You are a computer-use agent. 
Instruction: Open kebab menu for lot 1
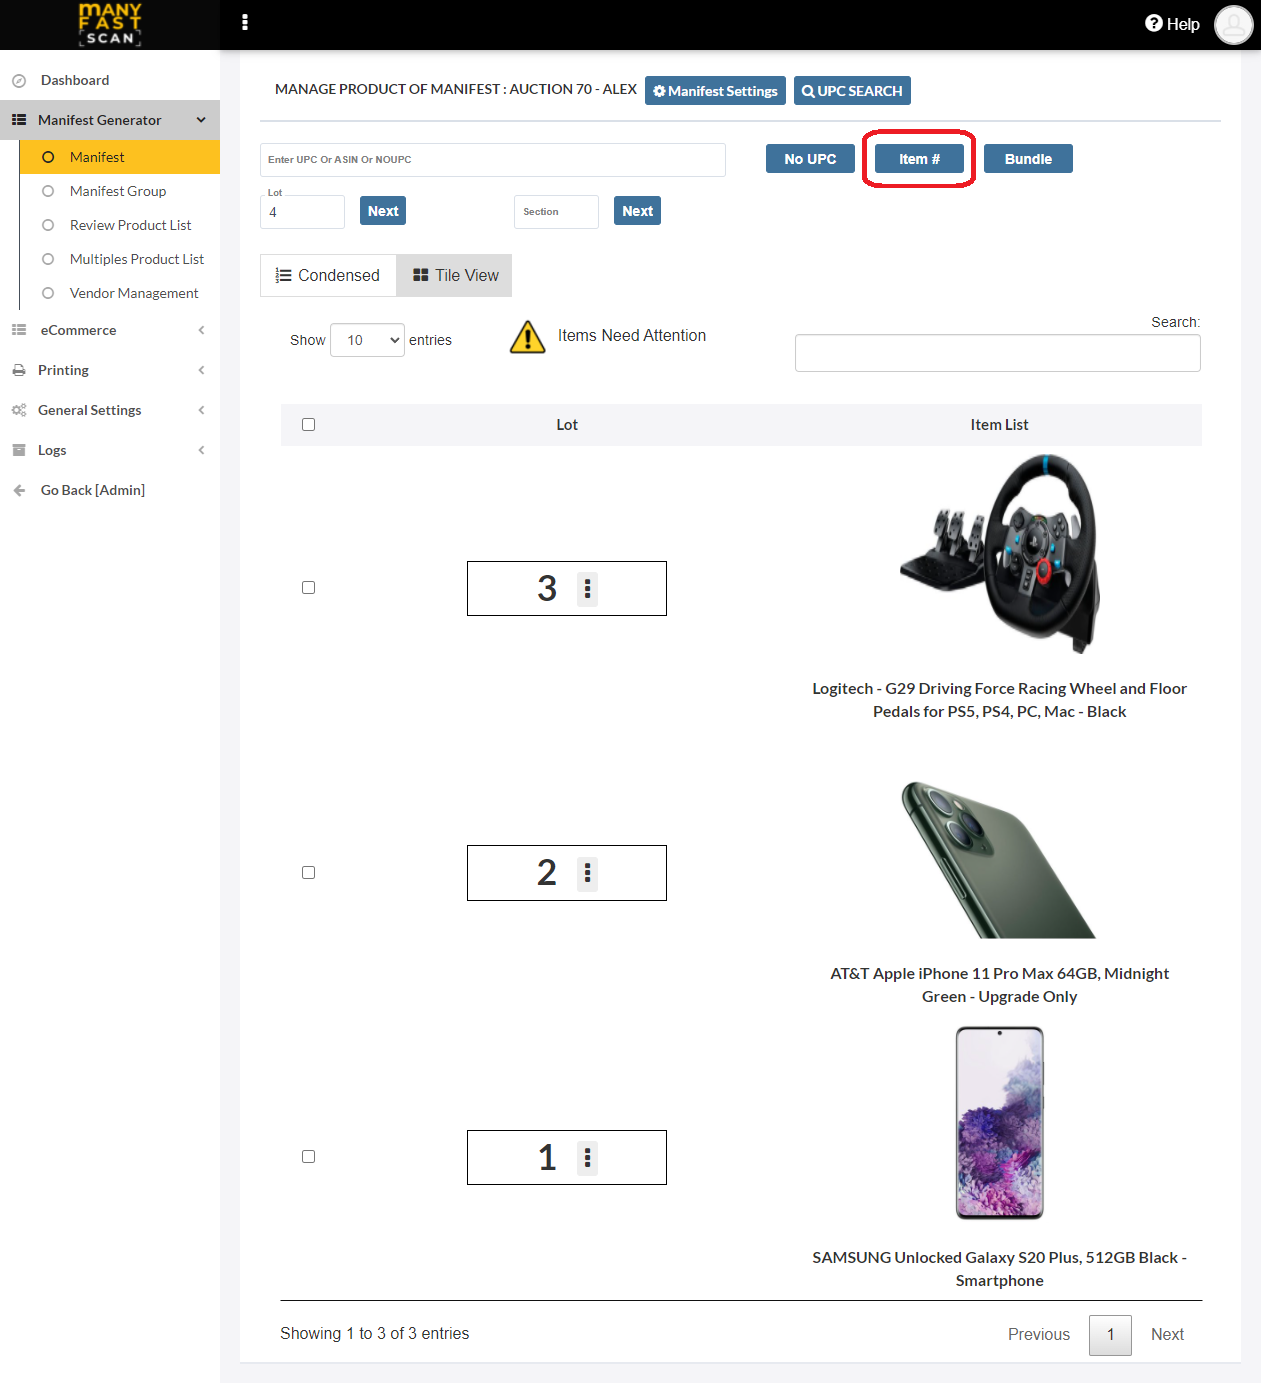click(x=587, y=1158)
